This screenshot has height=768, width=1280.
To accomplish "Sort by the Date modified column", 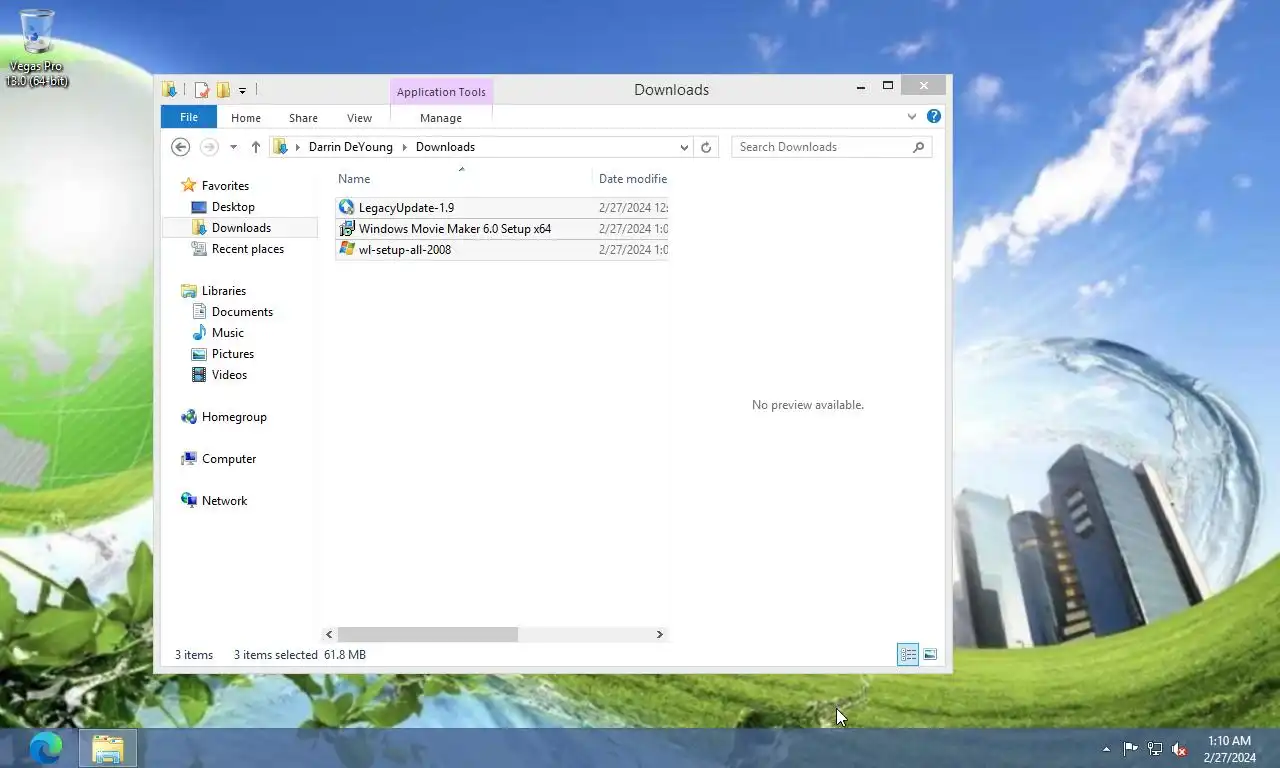I will [632, 179].
